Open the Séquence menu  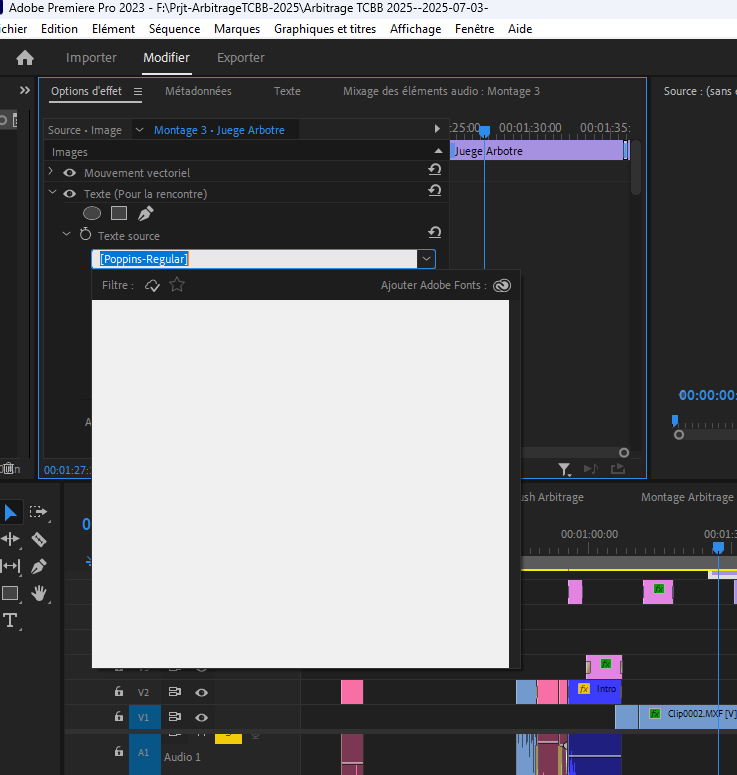(x=174, y=29)
